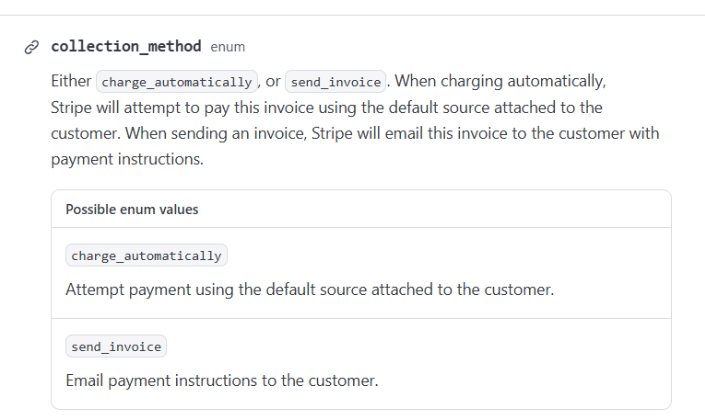The image size is (705, 420).
Task: Click the Email payment instructions to customer text
Action: click(221, 381)
